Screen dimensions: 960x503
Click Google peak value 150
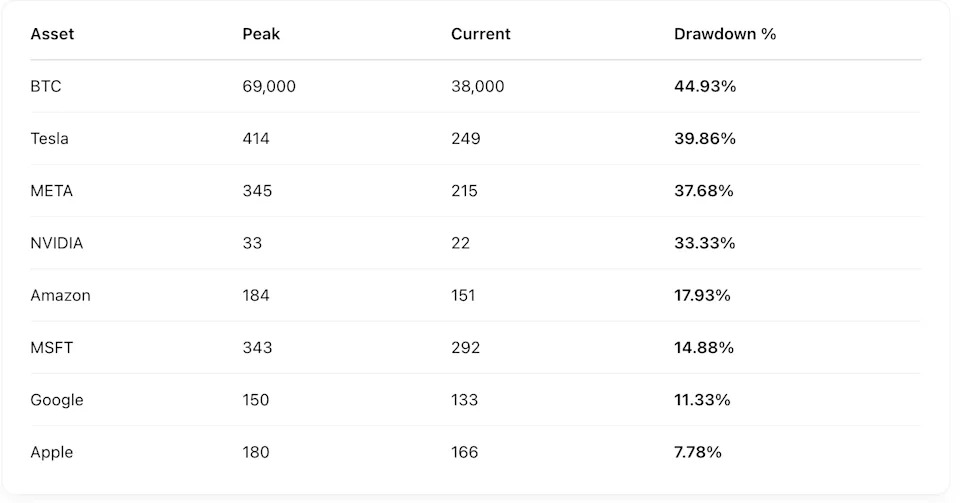256,400
